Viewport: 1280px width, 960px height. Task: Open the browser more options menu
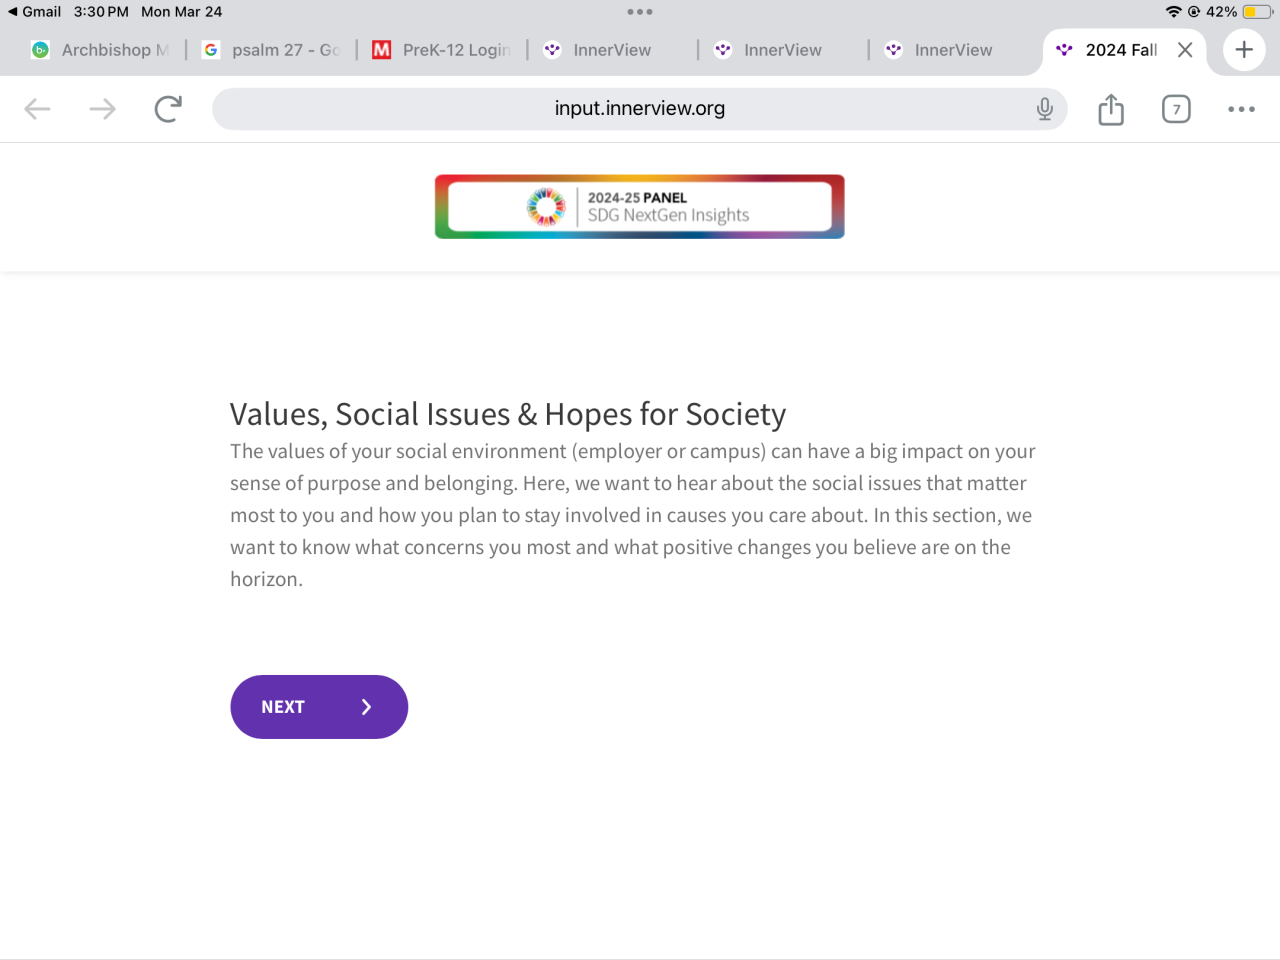pyautogui.click(x=1241, y=109)
